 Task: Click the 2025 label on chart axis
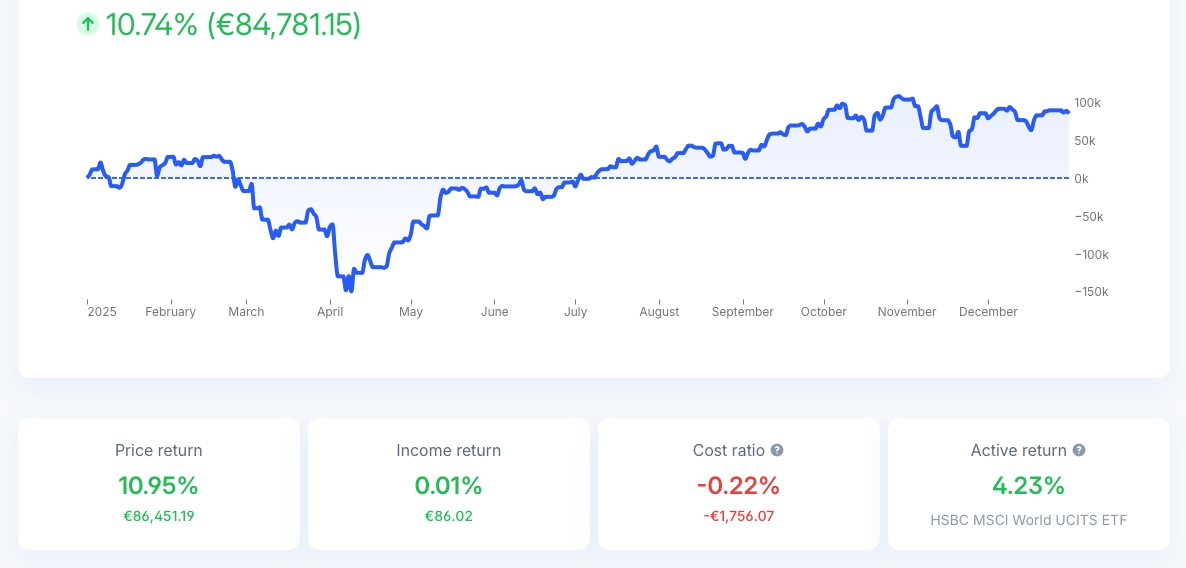point(102,312)
